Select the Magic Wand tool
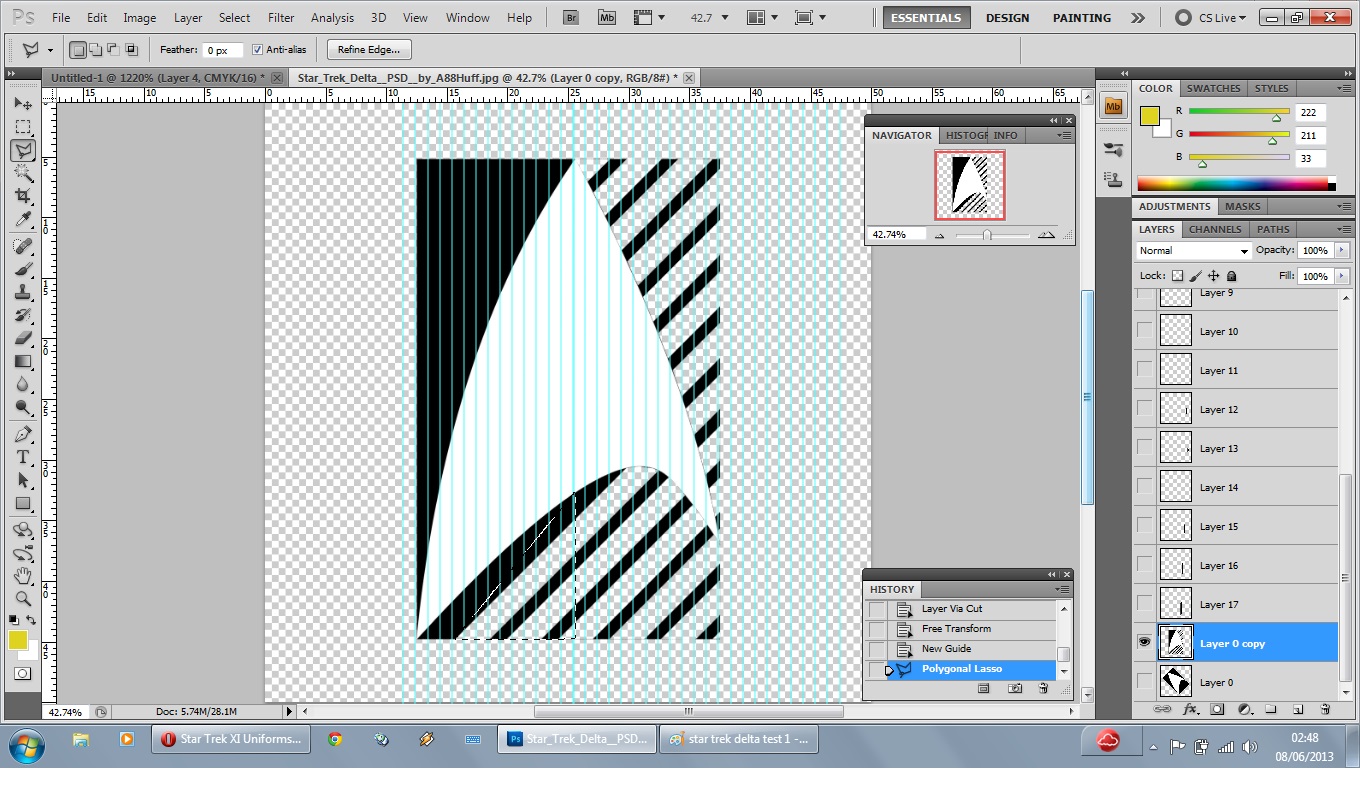This screenshot has height=800, width=1360. [x=23, y=173]
